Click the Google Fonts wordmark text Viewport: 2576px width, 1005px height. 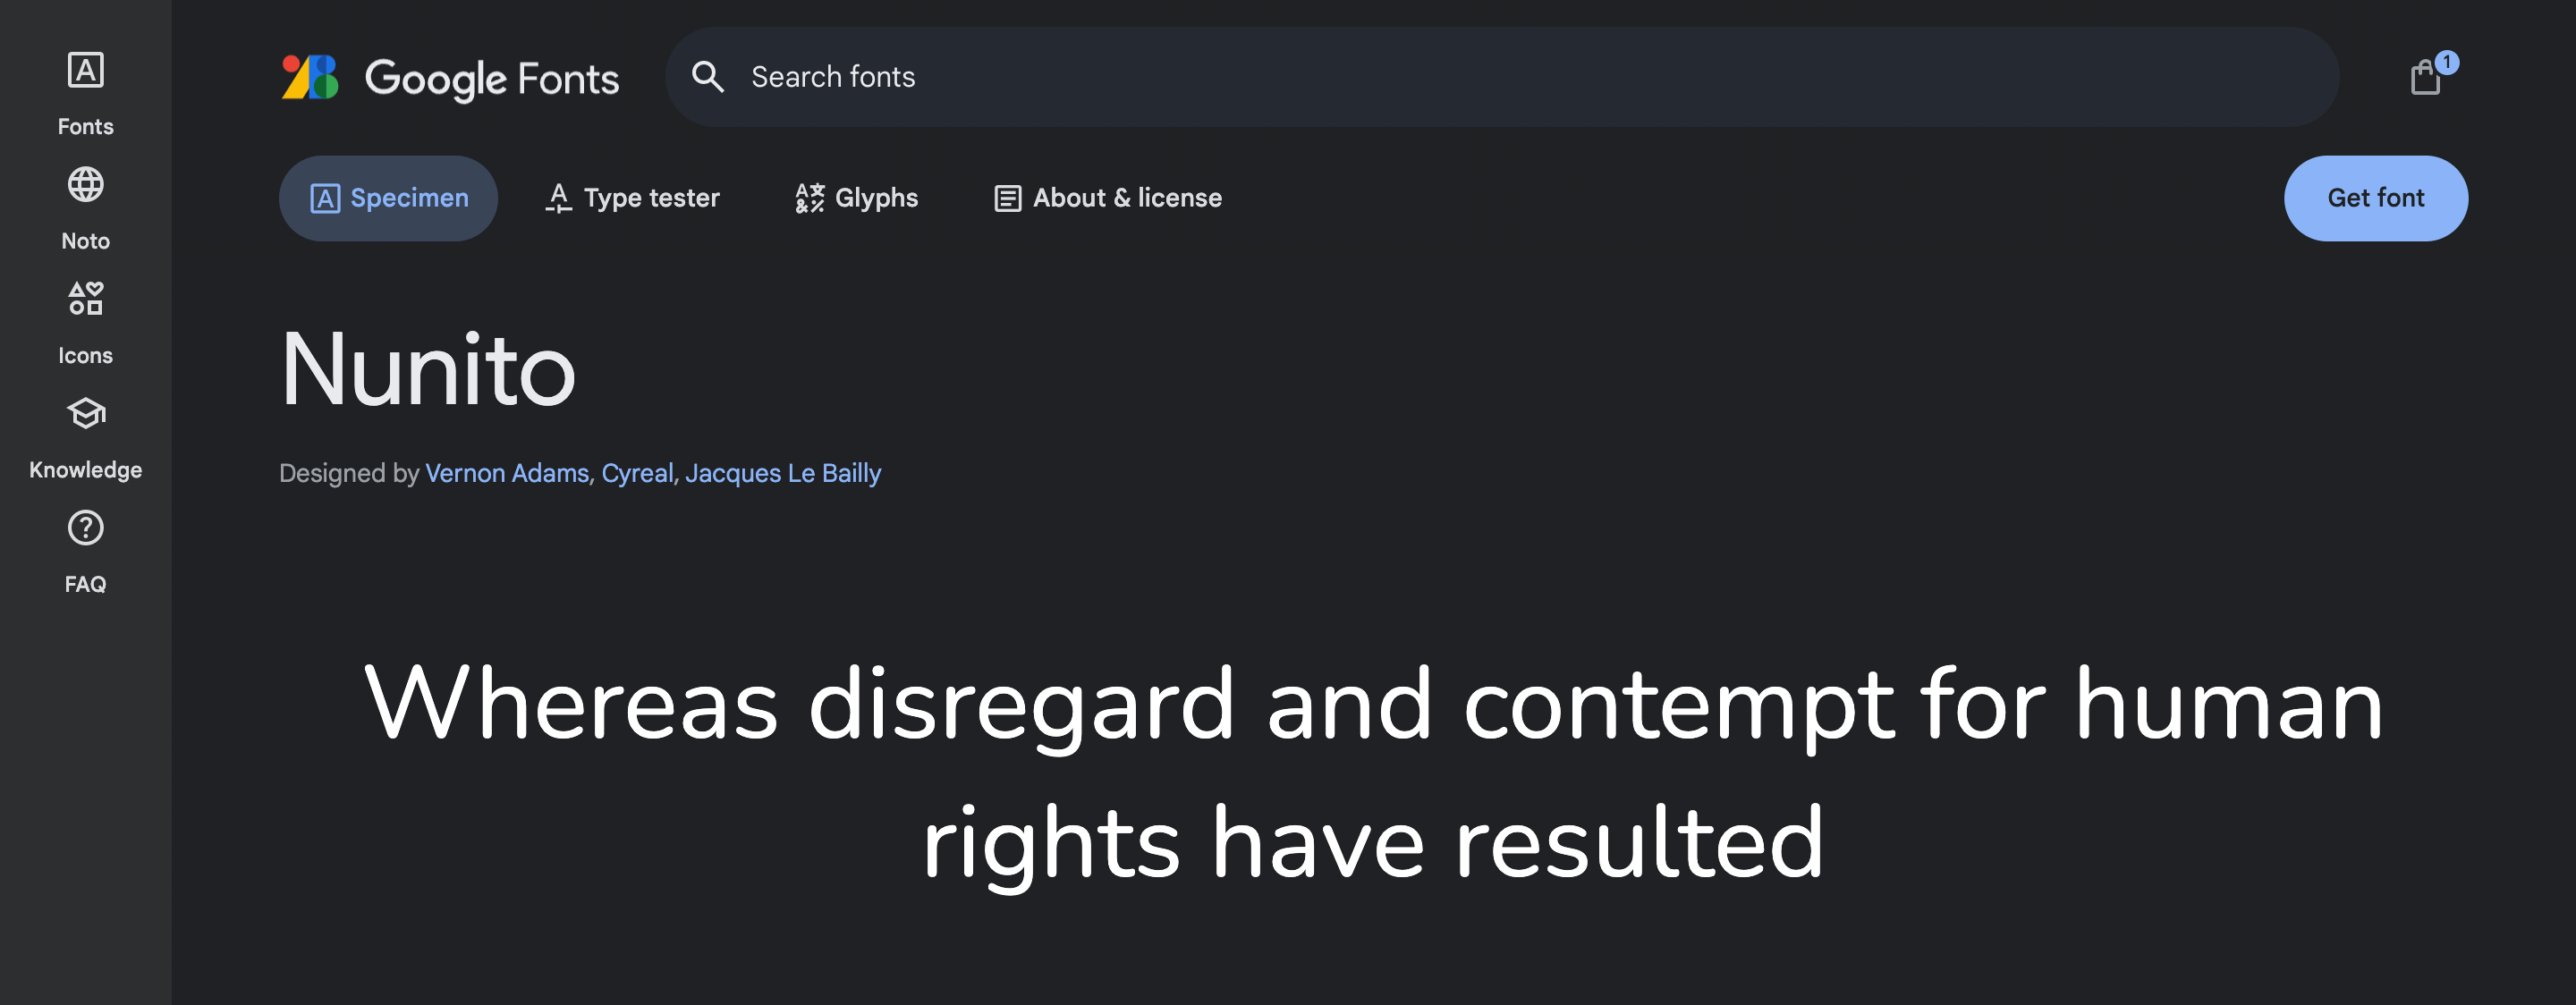point(492,78)
